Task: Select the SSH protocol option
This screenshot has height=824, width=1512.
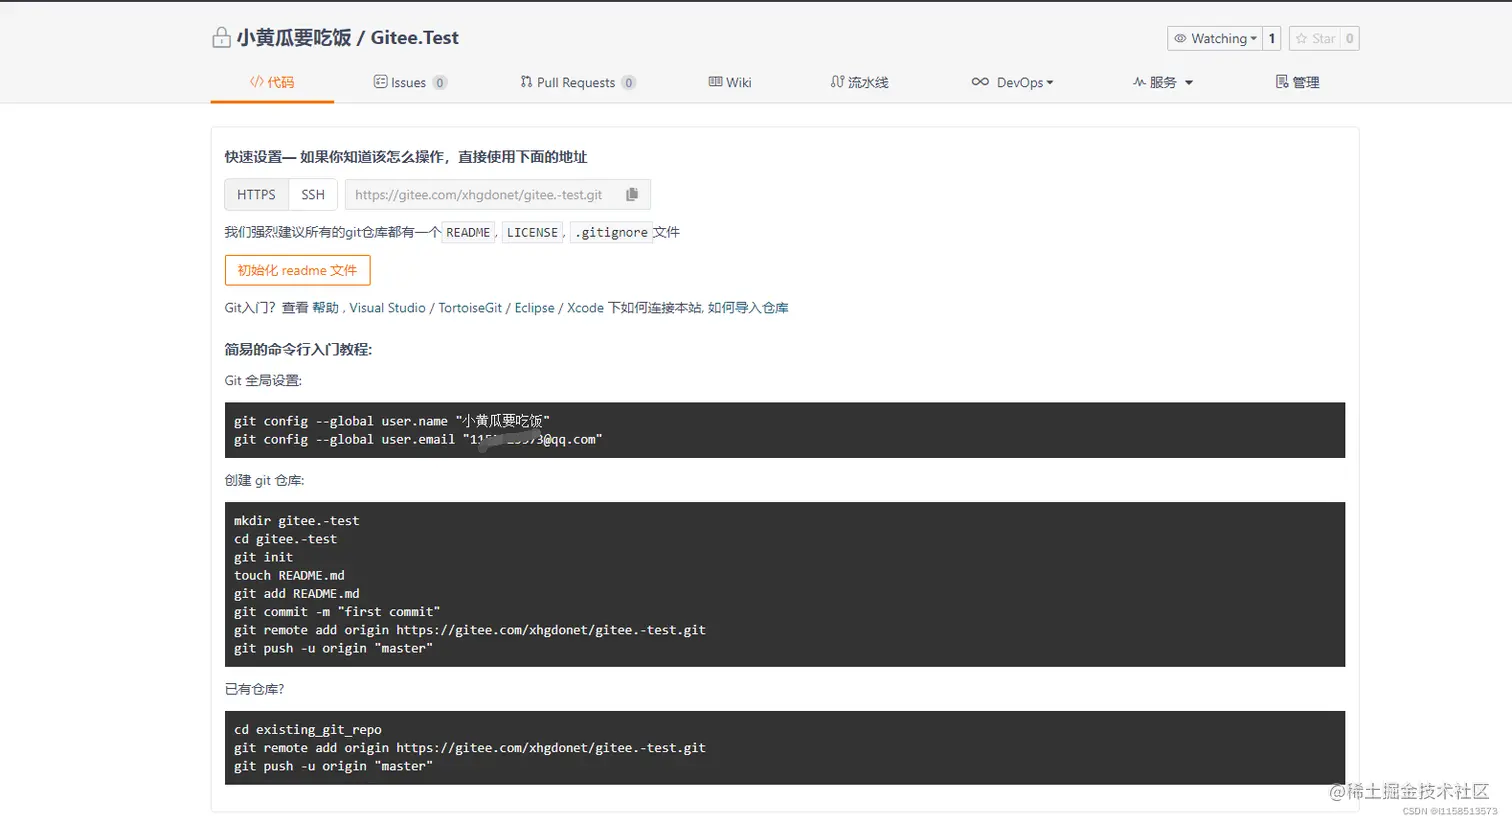Action: coord(313,194)
